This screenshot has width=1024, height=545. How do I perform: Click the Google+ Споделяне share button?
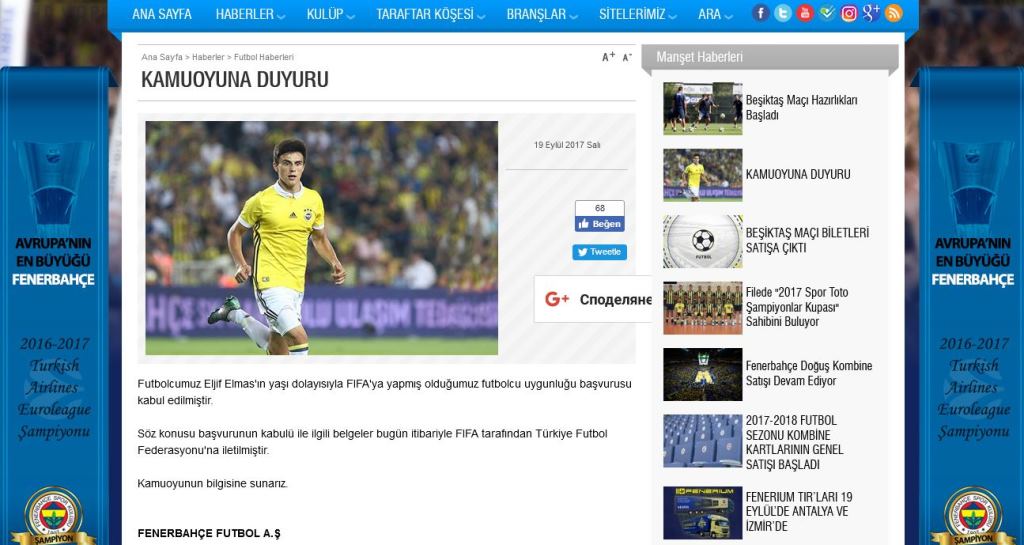[597, 299]
